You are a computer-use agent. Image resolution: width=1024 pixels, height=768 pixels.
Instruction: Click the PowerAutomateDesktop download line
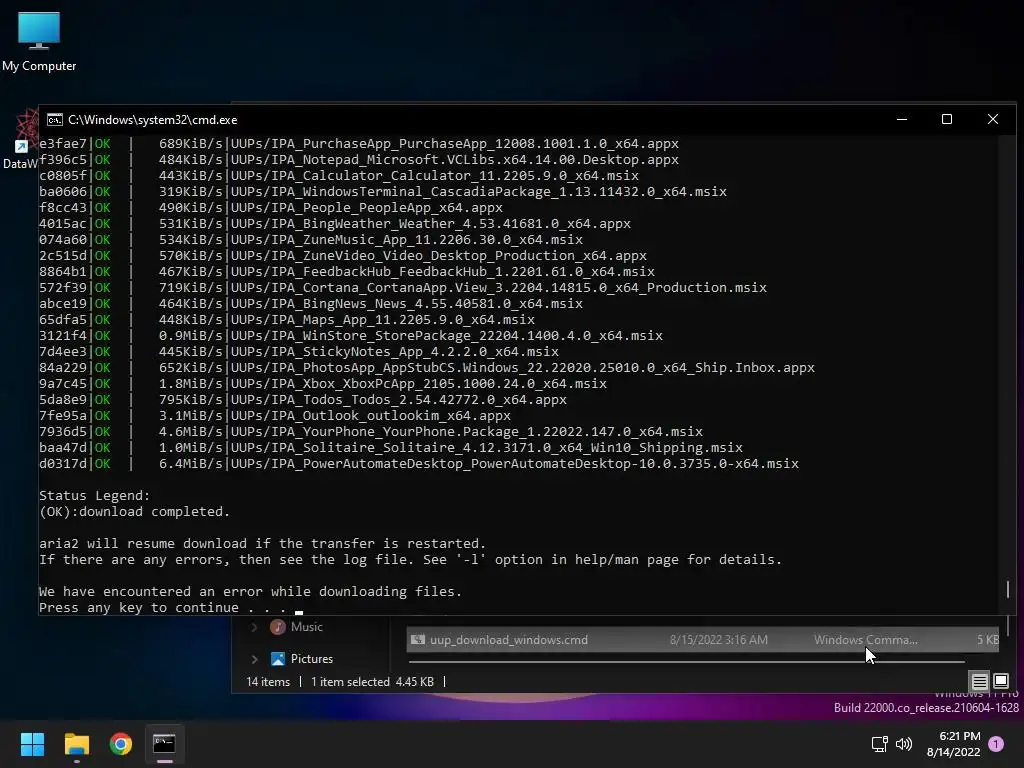click(419, 464)
